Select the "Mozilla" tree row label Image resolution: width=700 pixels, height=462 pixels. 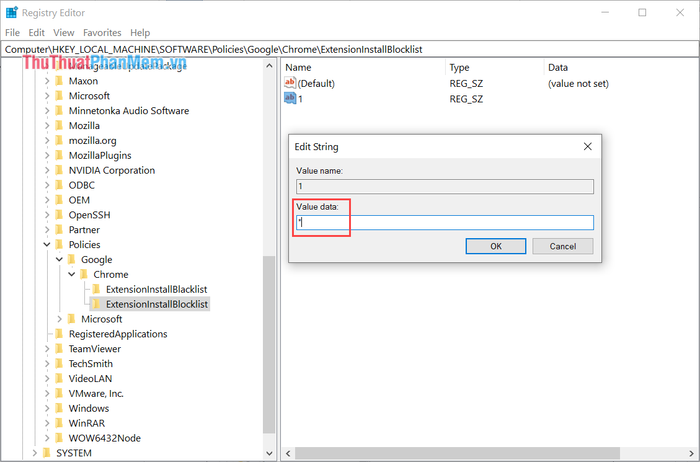[84, 126]
